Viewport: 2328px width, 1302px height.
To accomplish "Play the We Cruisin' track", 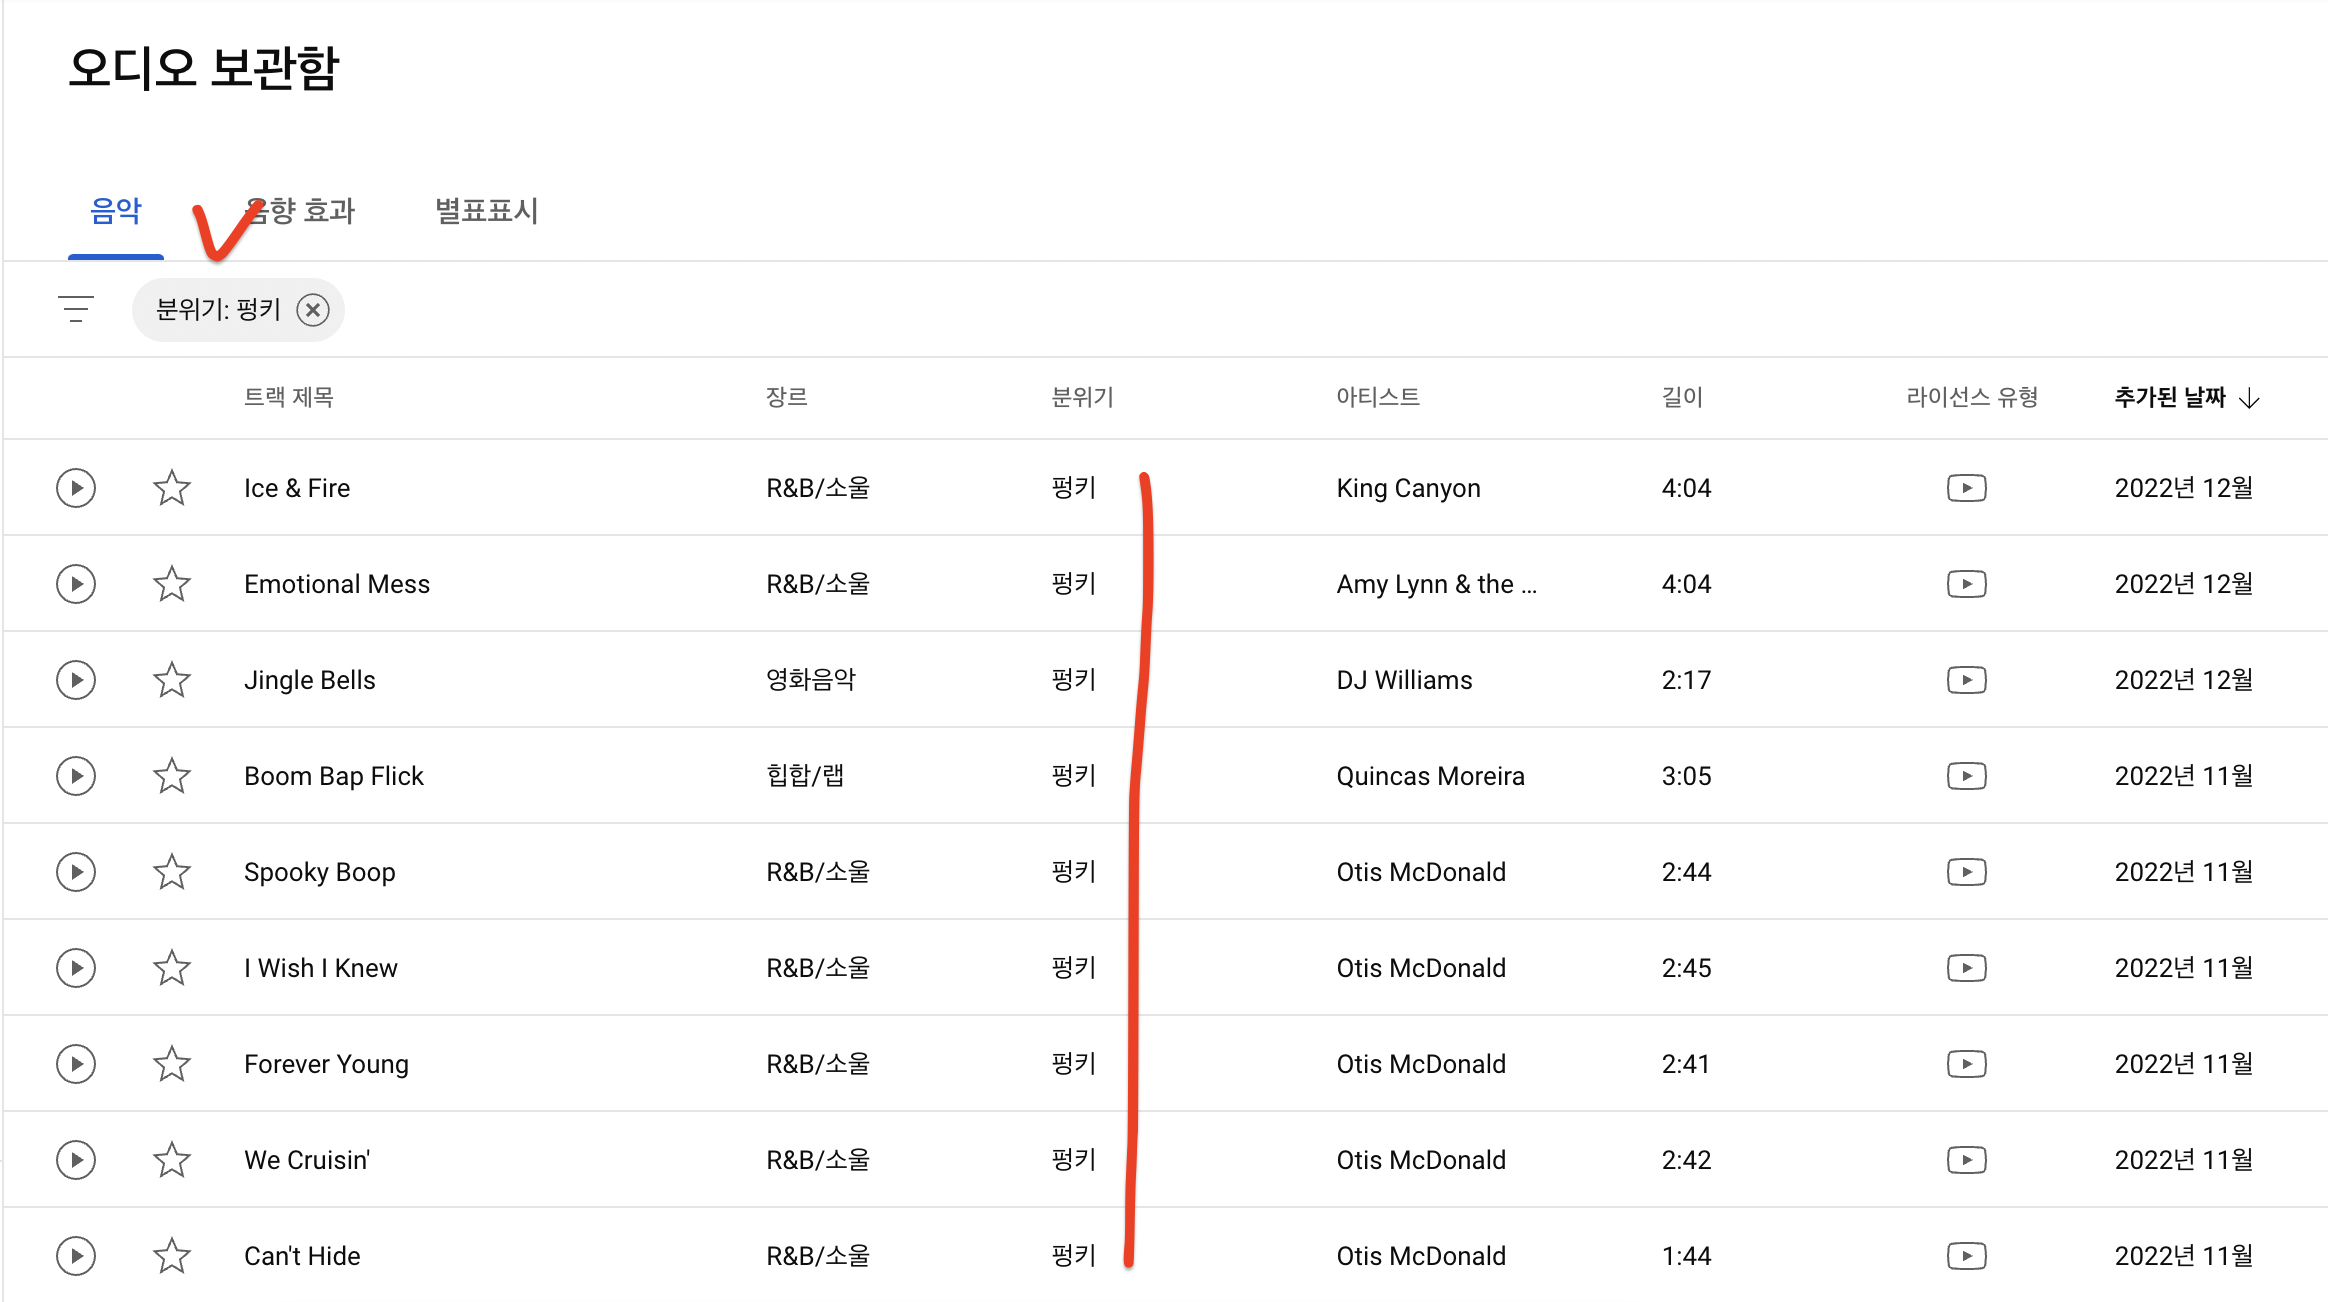I will [76, 1160].
